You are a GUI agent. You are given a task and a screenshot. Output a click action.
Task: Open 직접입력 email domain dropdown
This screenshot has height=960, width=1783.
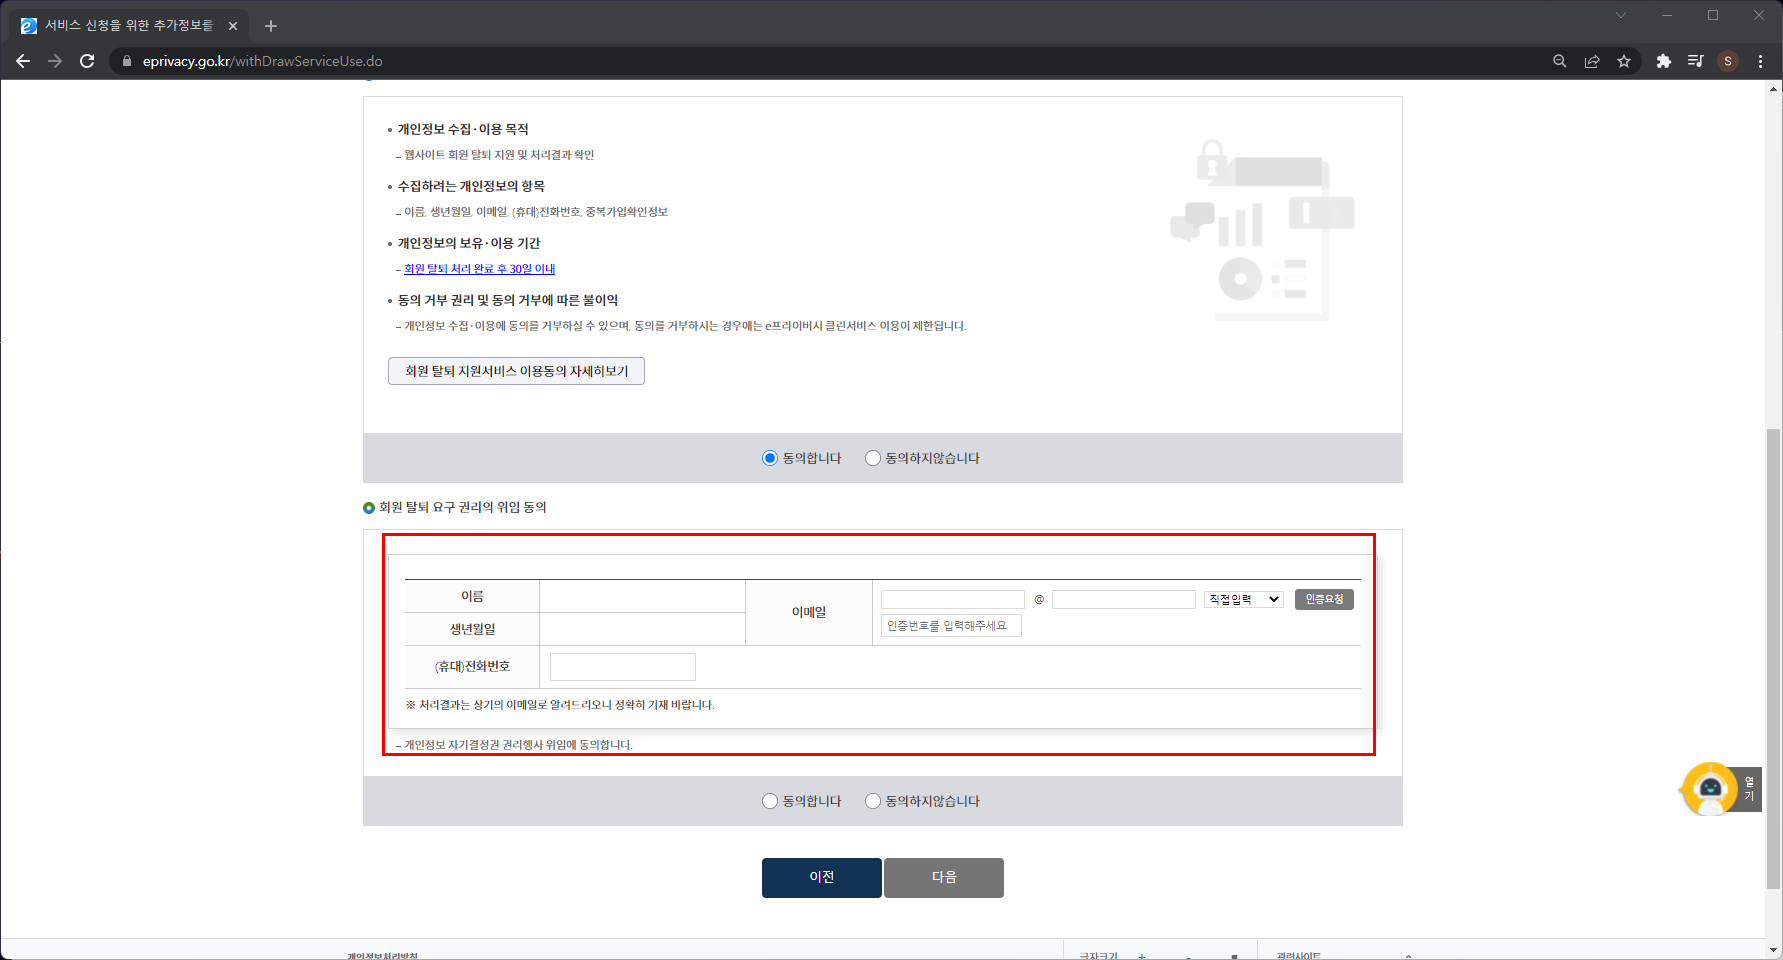[x=1244, y=599]
